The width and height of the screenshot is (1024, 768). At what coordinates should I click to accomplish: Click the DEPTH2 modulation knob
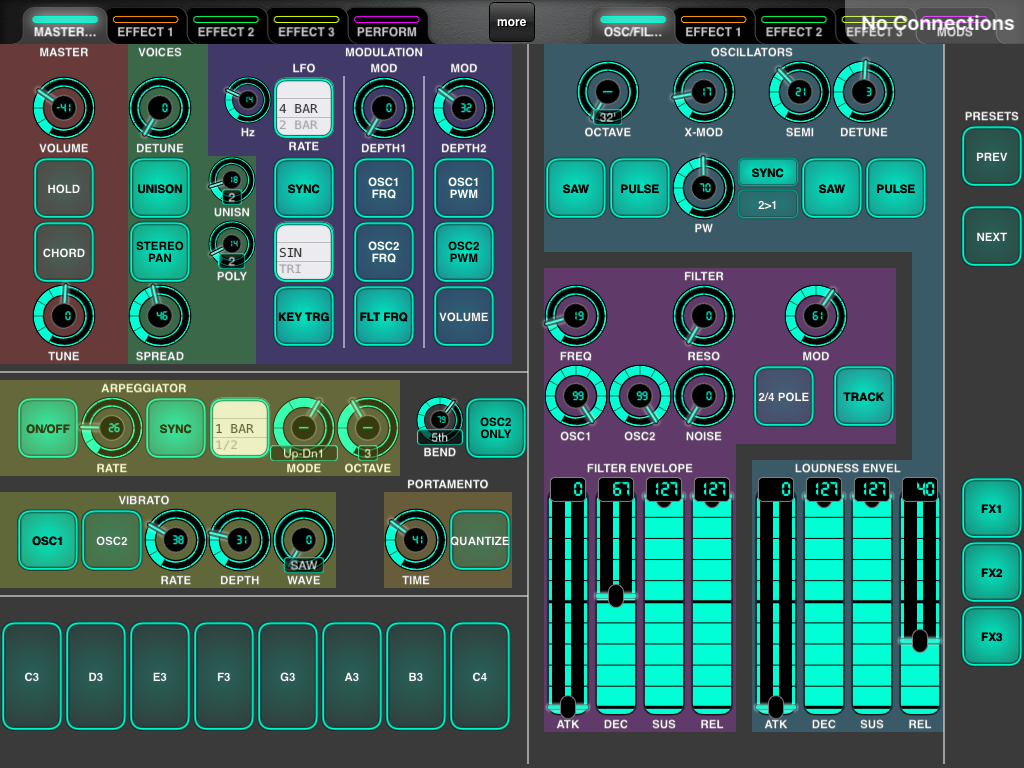tap(464, 108)
